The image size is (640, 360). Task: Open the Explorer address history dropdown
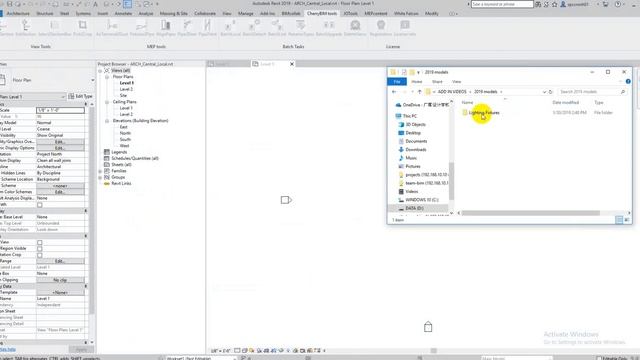pyautogui.click(x=544, y=92)
